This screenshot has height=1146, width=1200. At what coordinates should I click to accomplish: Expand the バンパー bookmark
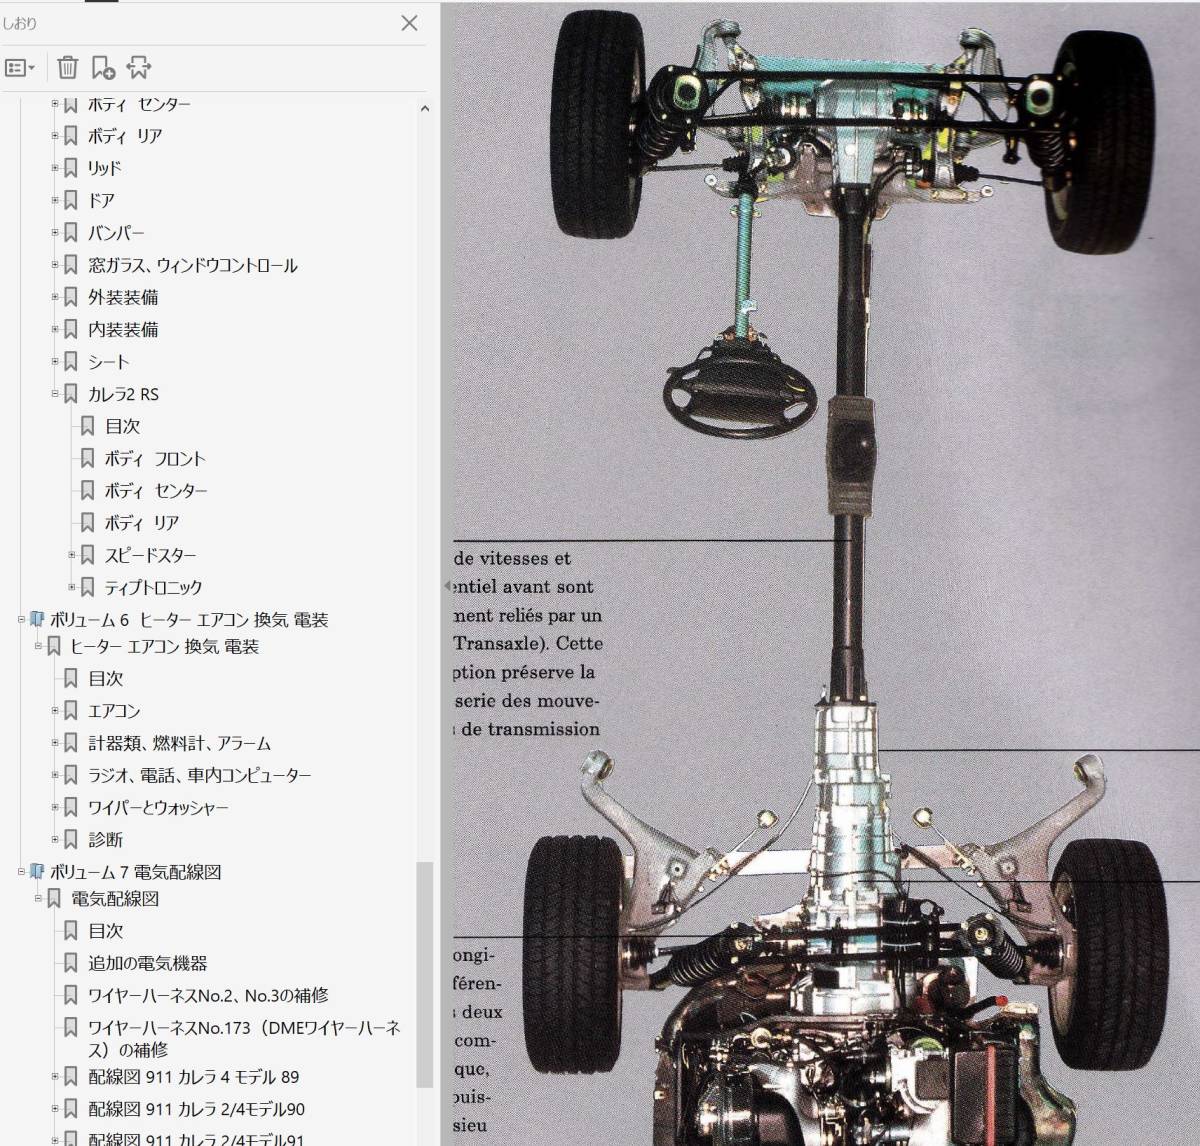click(56, 232)
